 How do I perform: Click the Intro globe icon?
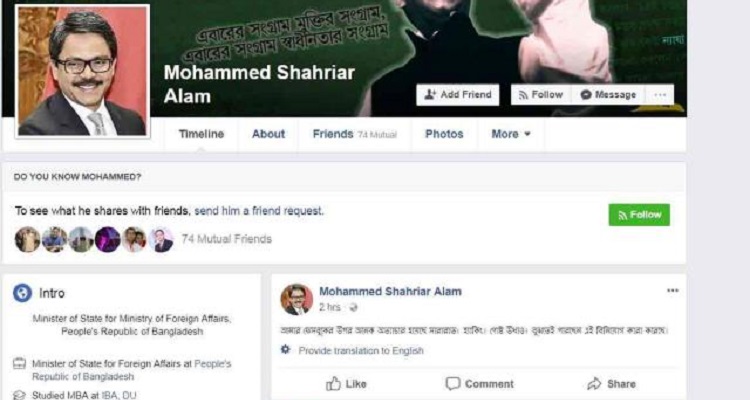(22, 293)
